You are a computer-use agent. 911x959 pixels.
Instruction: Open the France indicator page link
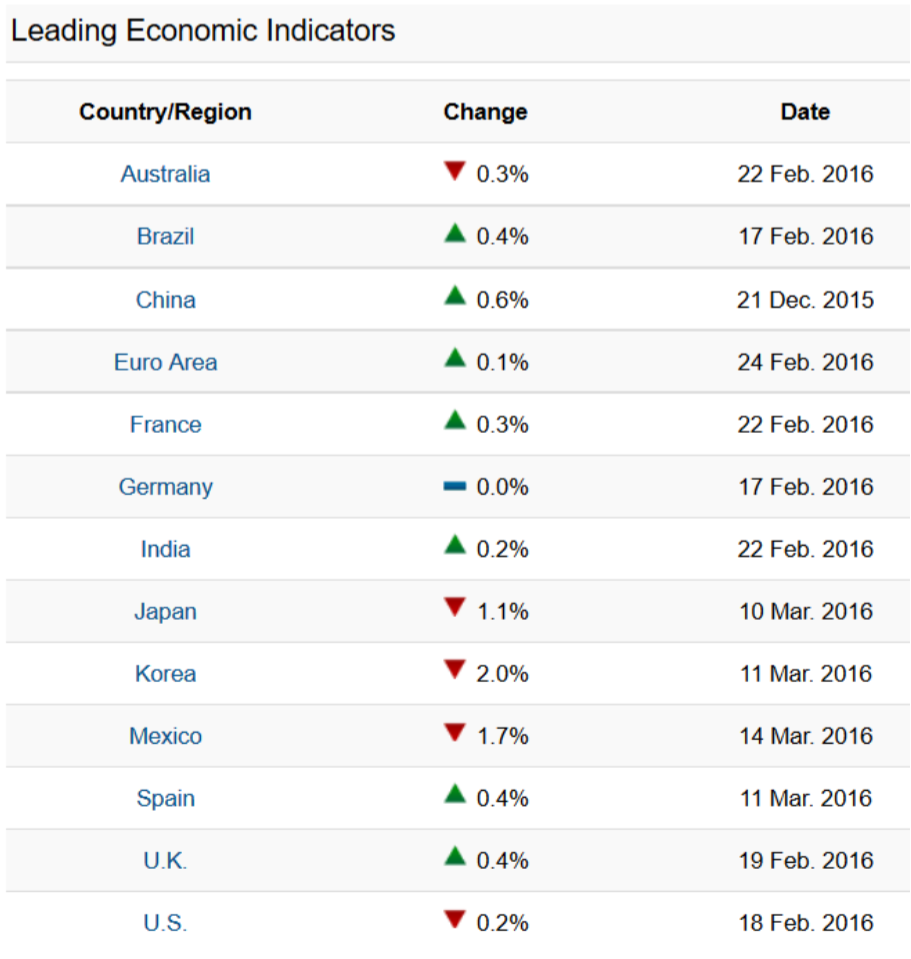click(x=165, y=424)
